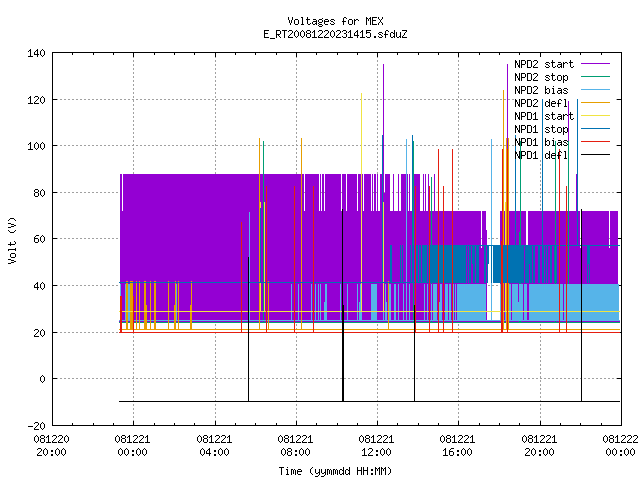Click the NPD2 start purple legend line
This screenshot has width=640, height=480.
click(595, 64)
